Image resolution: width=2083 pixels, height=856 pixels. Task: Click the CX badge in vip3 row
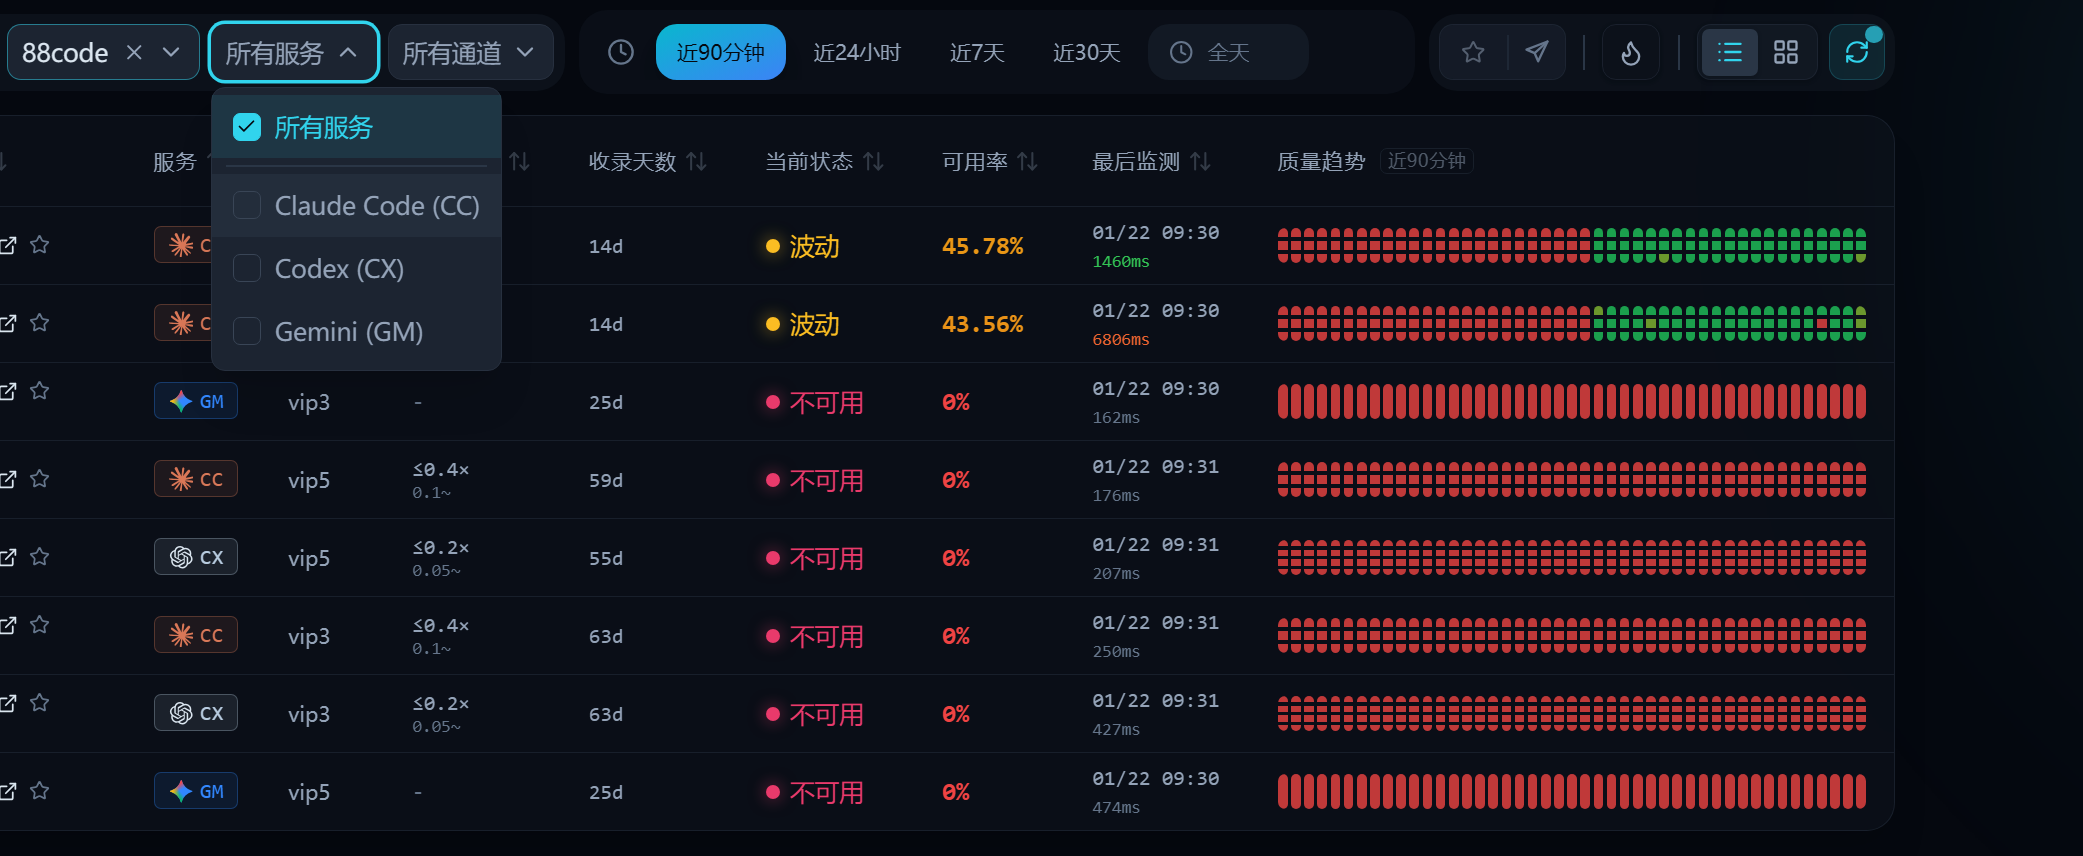click(196, 713)
